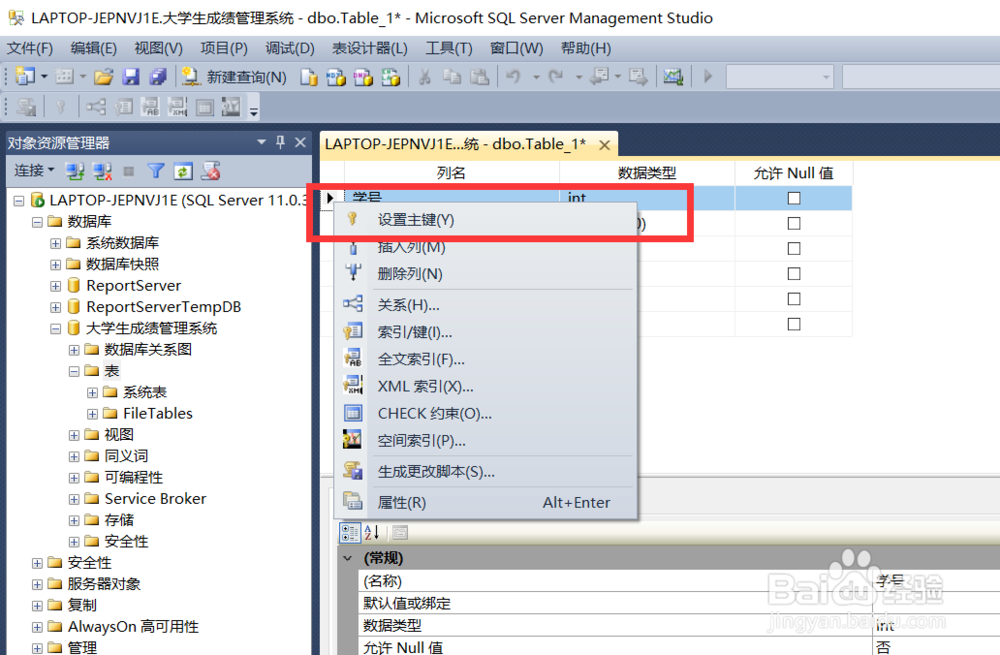
Task: Open the 表设计器(L) menu
Action: point(369,48)
